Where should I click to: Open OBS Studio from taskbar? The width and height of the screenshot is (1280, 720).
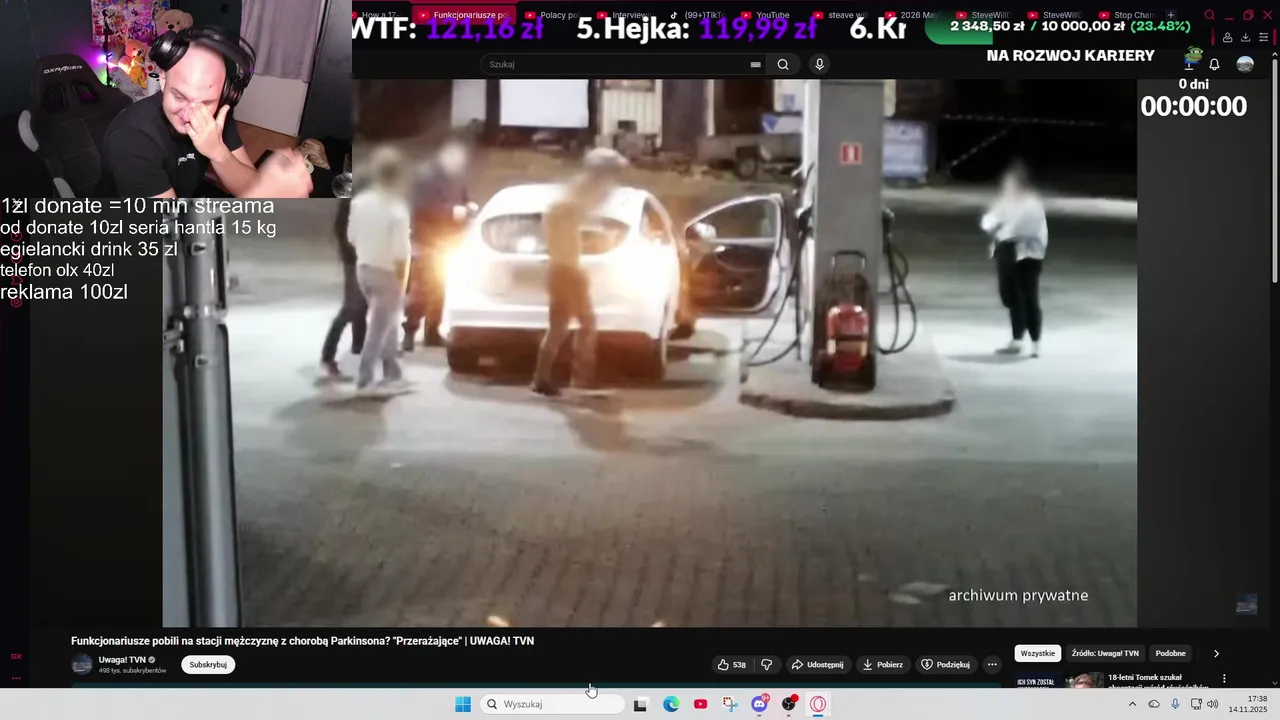(x=789, y=704)
